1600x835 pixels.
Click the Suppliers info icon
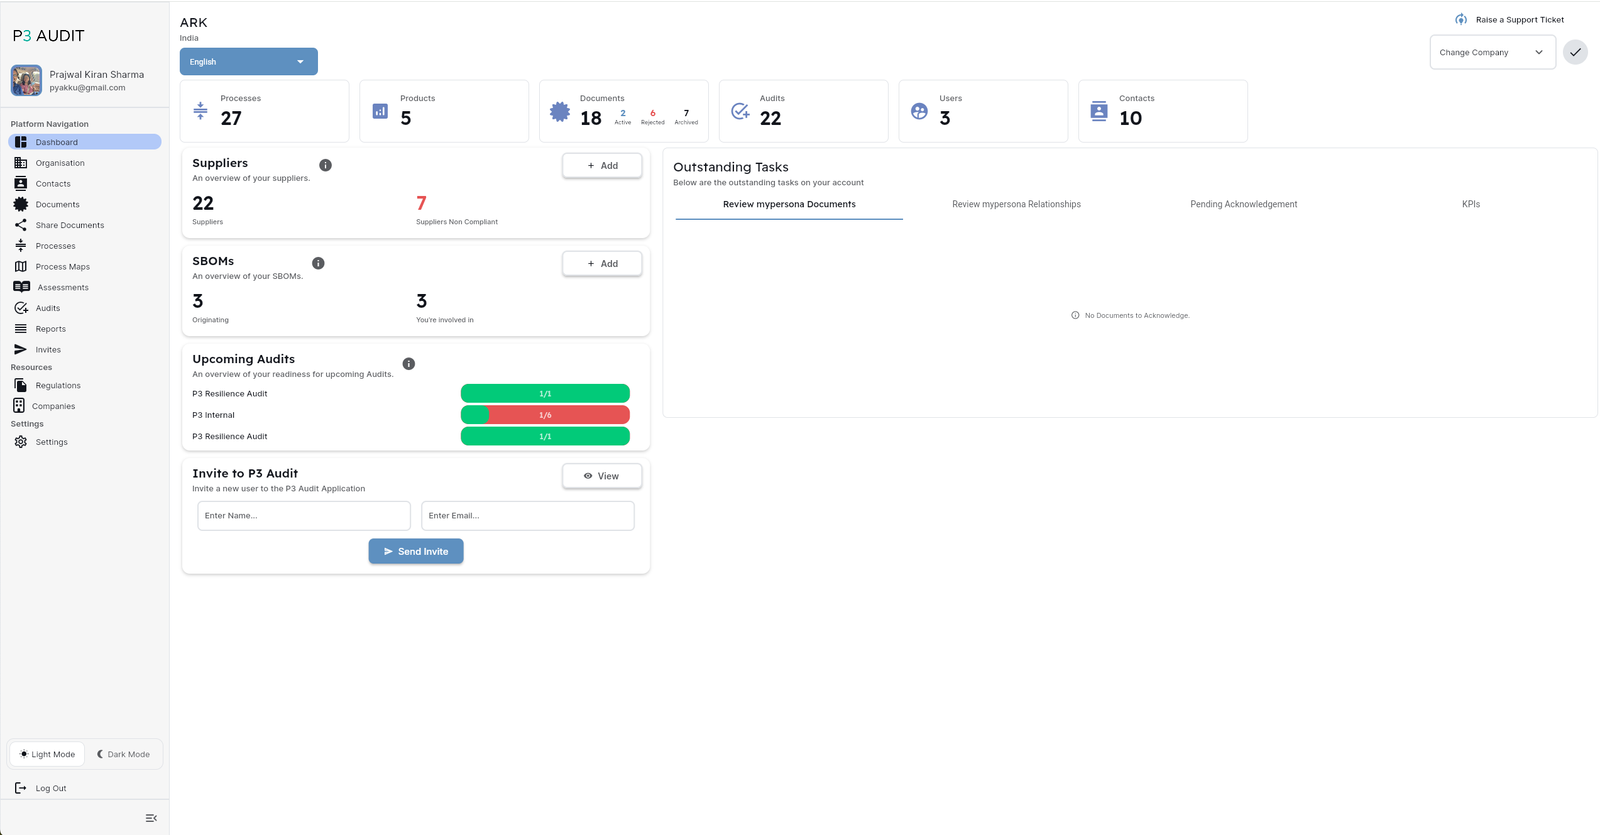click(x=325, y=165)
